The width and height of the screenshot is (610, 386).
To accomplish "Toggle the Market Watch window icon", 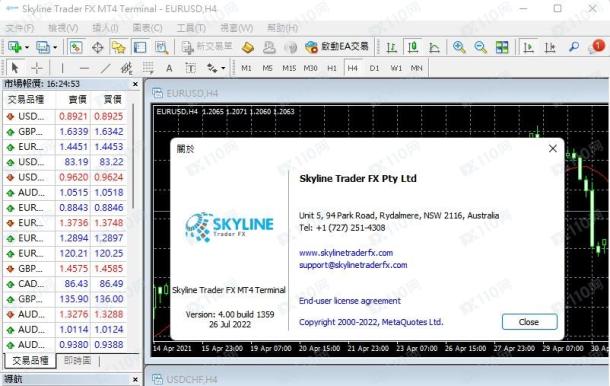I will tap(76, 47).
